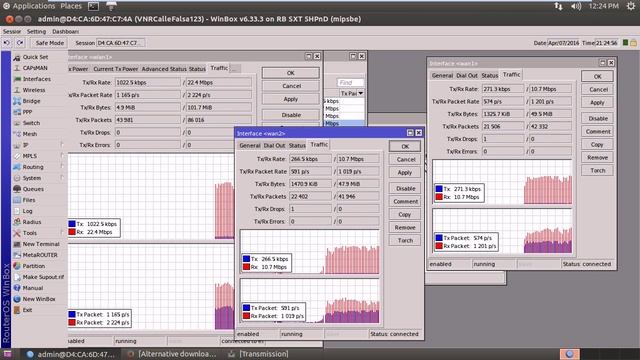This screenshot has height=360, width=640.
Task: Switch to Status tab in wan1 window
Action: click(x=489, y=76)
